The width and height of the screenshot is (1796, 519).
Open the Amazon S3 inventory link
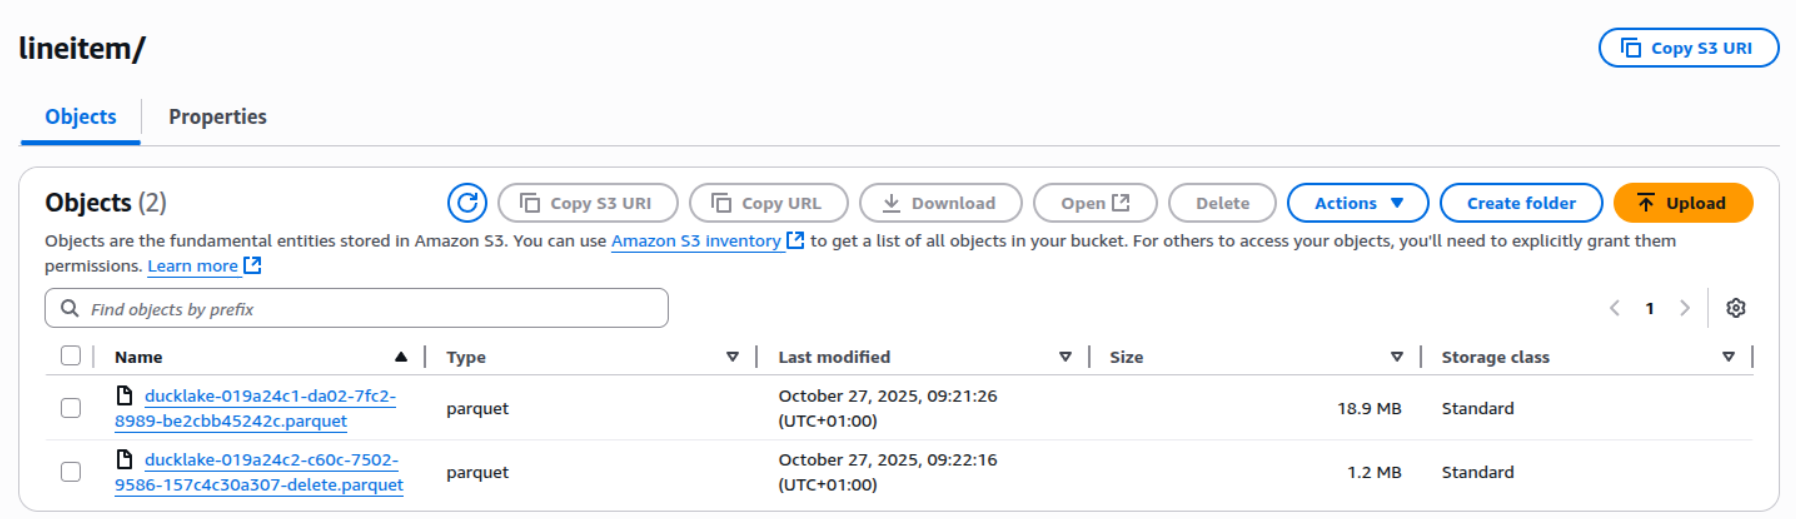(x=696, y=241)
